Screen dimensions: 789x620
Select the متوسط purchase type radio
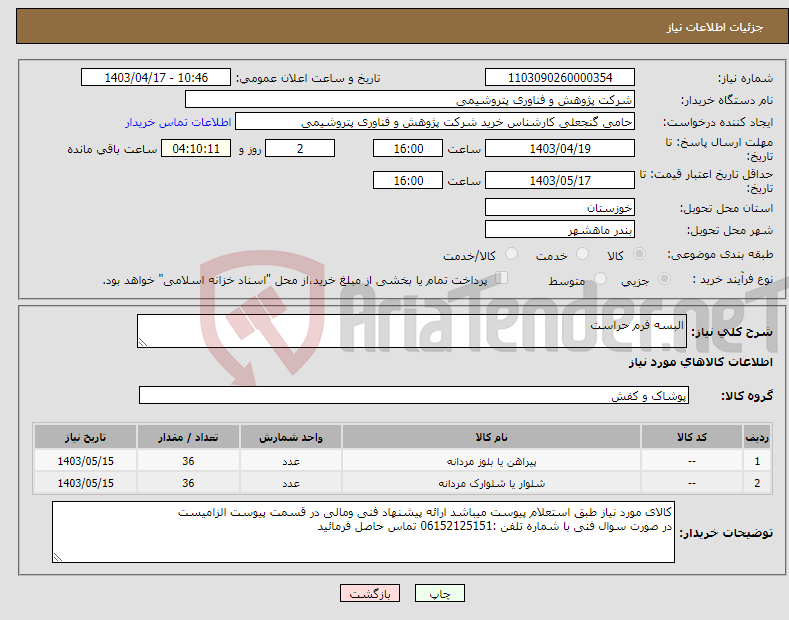tap(600, 278)
